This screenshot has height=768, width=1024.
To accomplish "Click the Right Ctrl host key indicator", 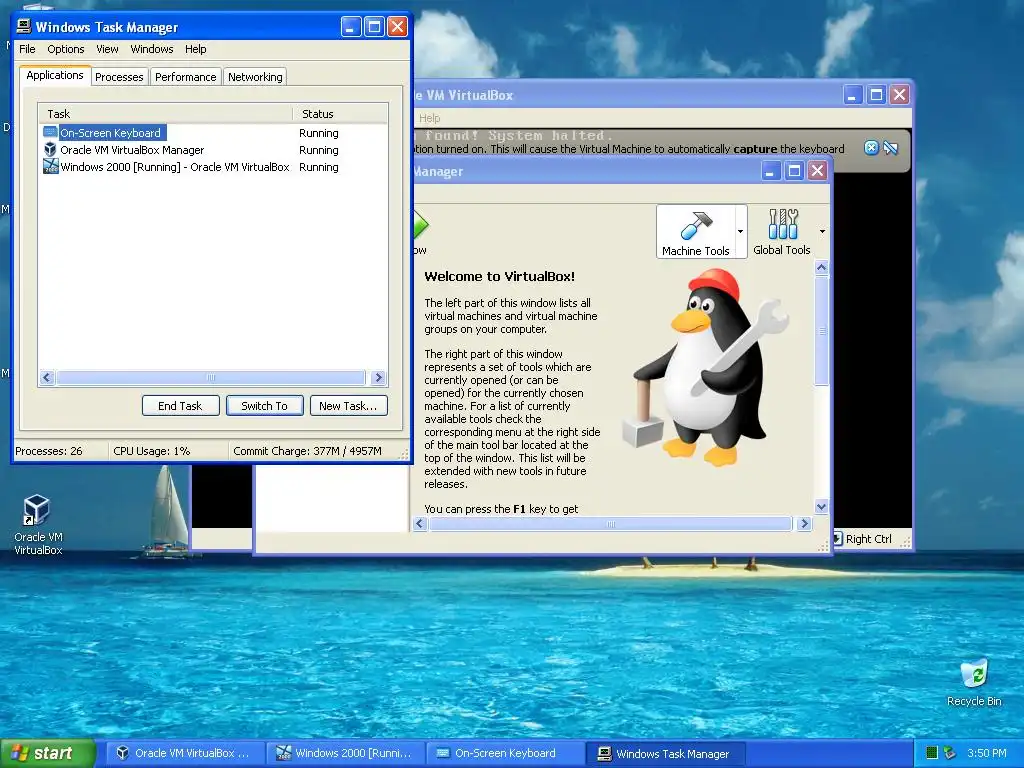I will tap(869, 539).
